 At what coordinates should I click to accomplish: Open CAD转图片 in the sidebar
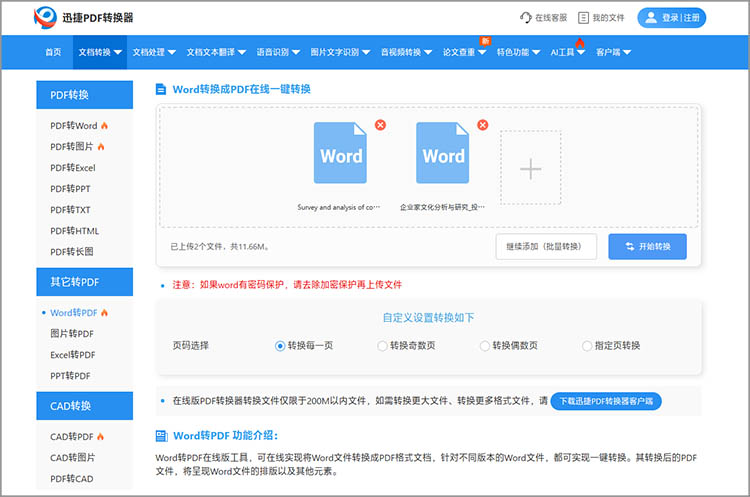(x=73, y=458)
